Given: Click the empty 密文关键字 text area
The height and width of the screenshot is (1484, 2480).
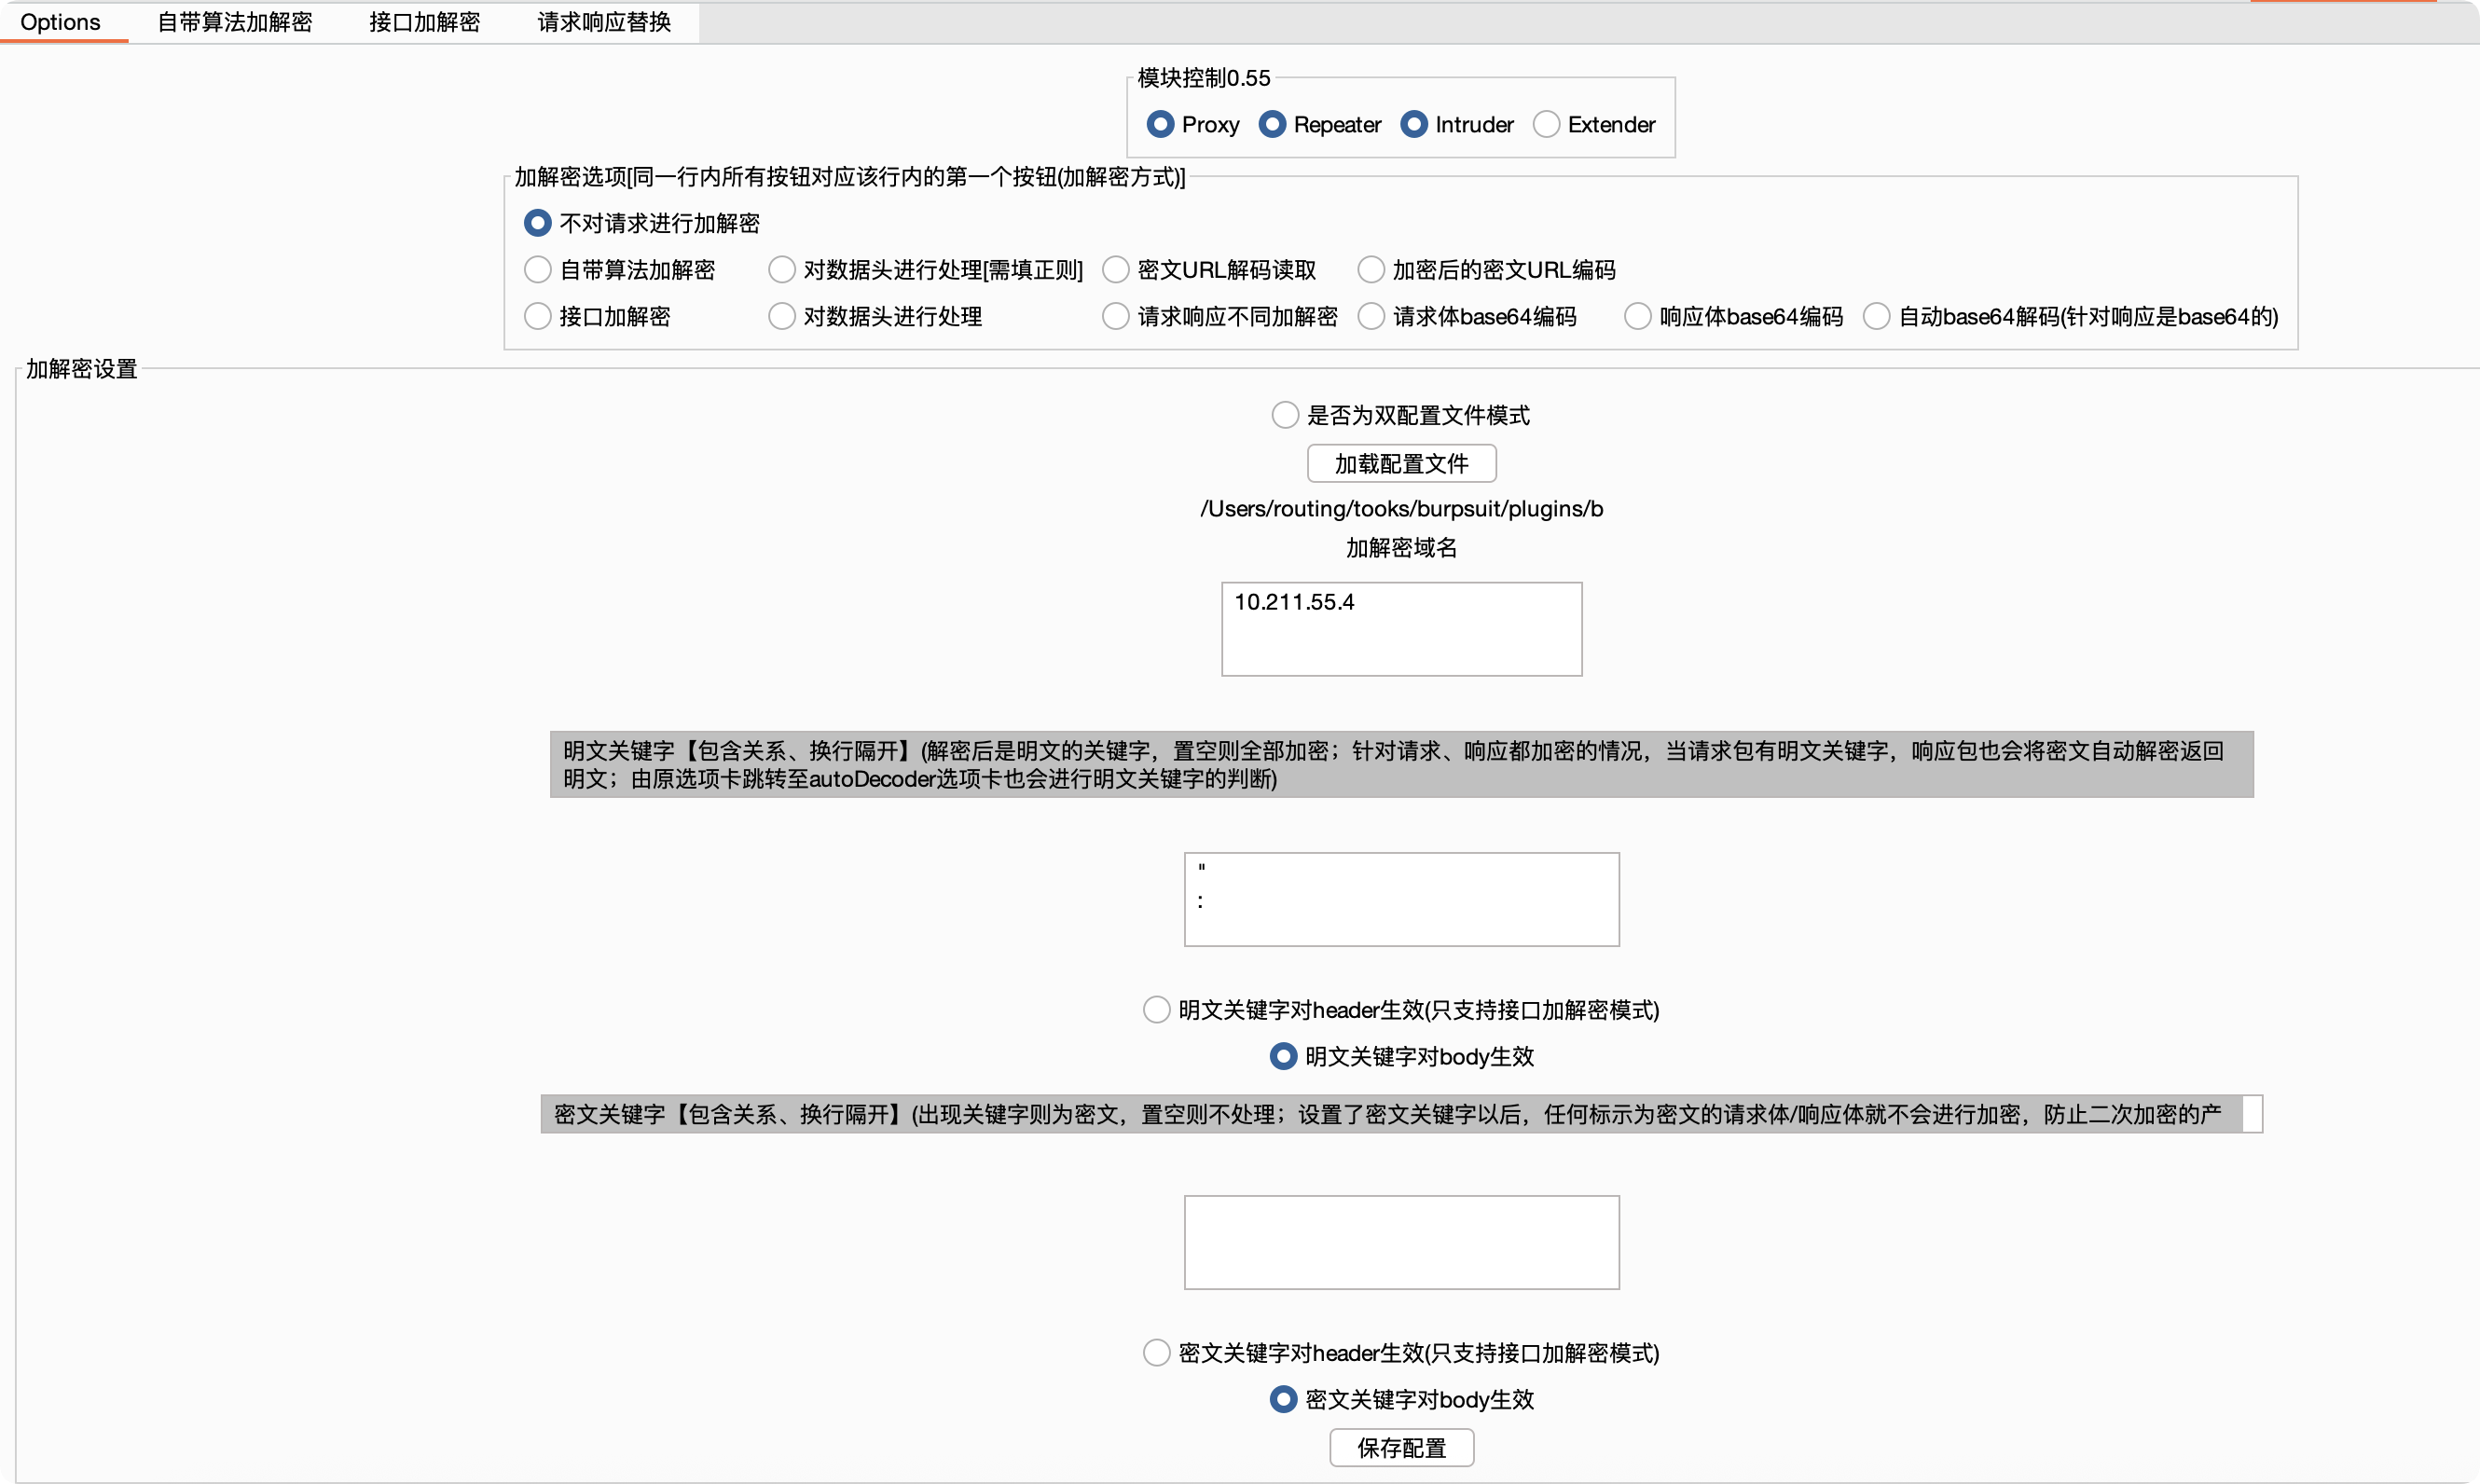Looking at the screenshot, I should [1401, 1242].
